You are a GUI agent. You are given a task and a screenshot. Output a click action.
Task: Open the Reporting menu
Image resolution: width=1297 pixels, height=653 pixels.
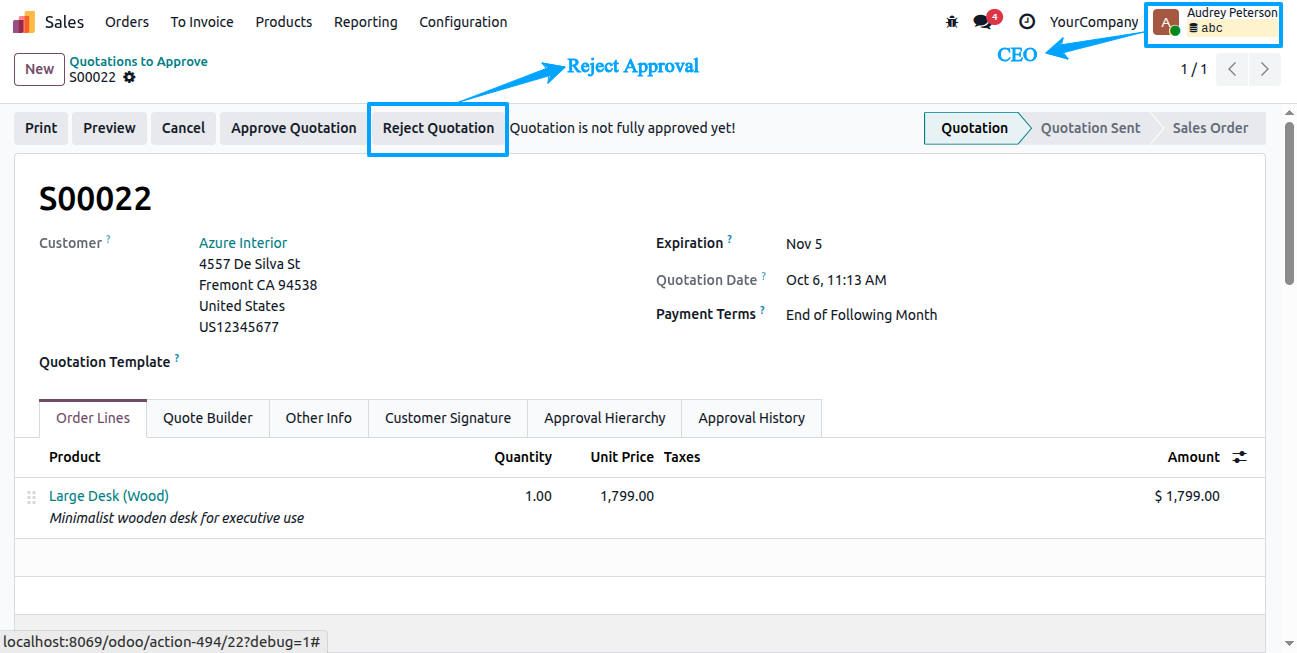click(x=365, y=22)
